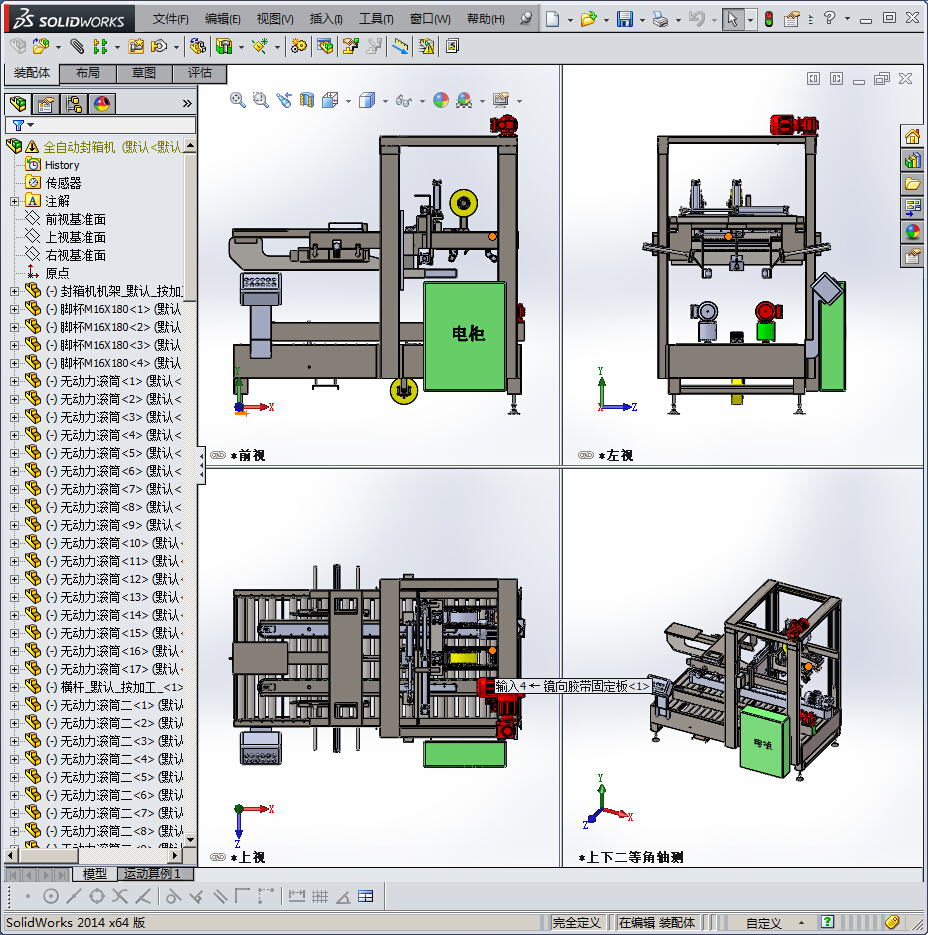The width and height of the screenshot is (928, 935).
Task: Switch to the 评估 tab
Action: (200, 73)
